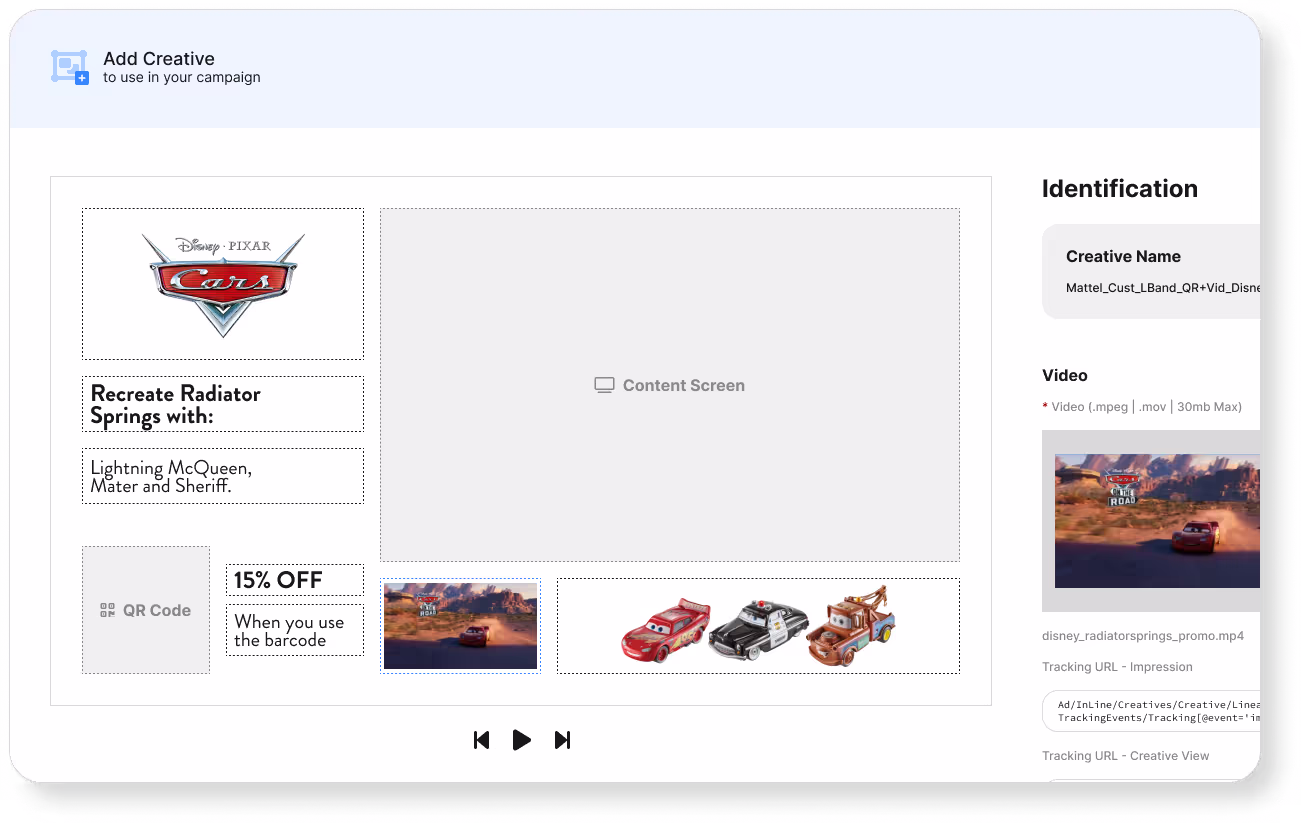The width and height of the screenshot is (1301, 823).
Task: Select the small Radiator Springs video thumbnail
Action: pyautogui.click(x=461, y=626)
